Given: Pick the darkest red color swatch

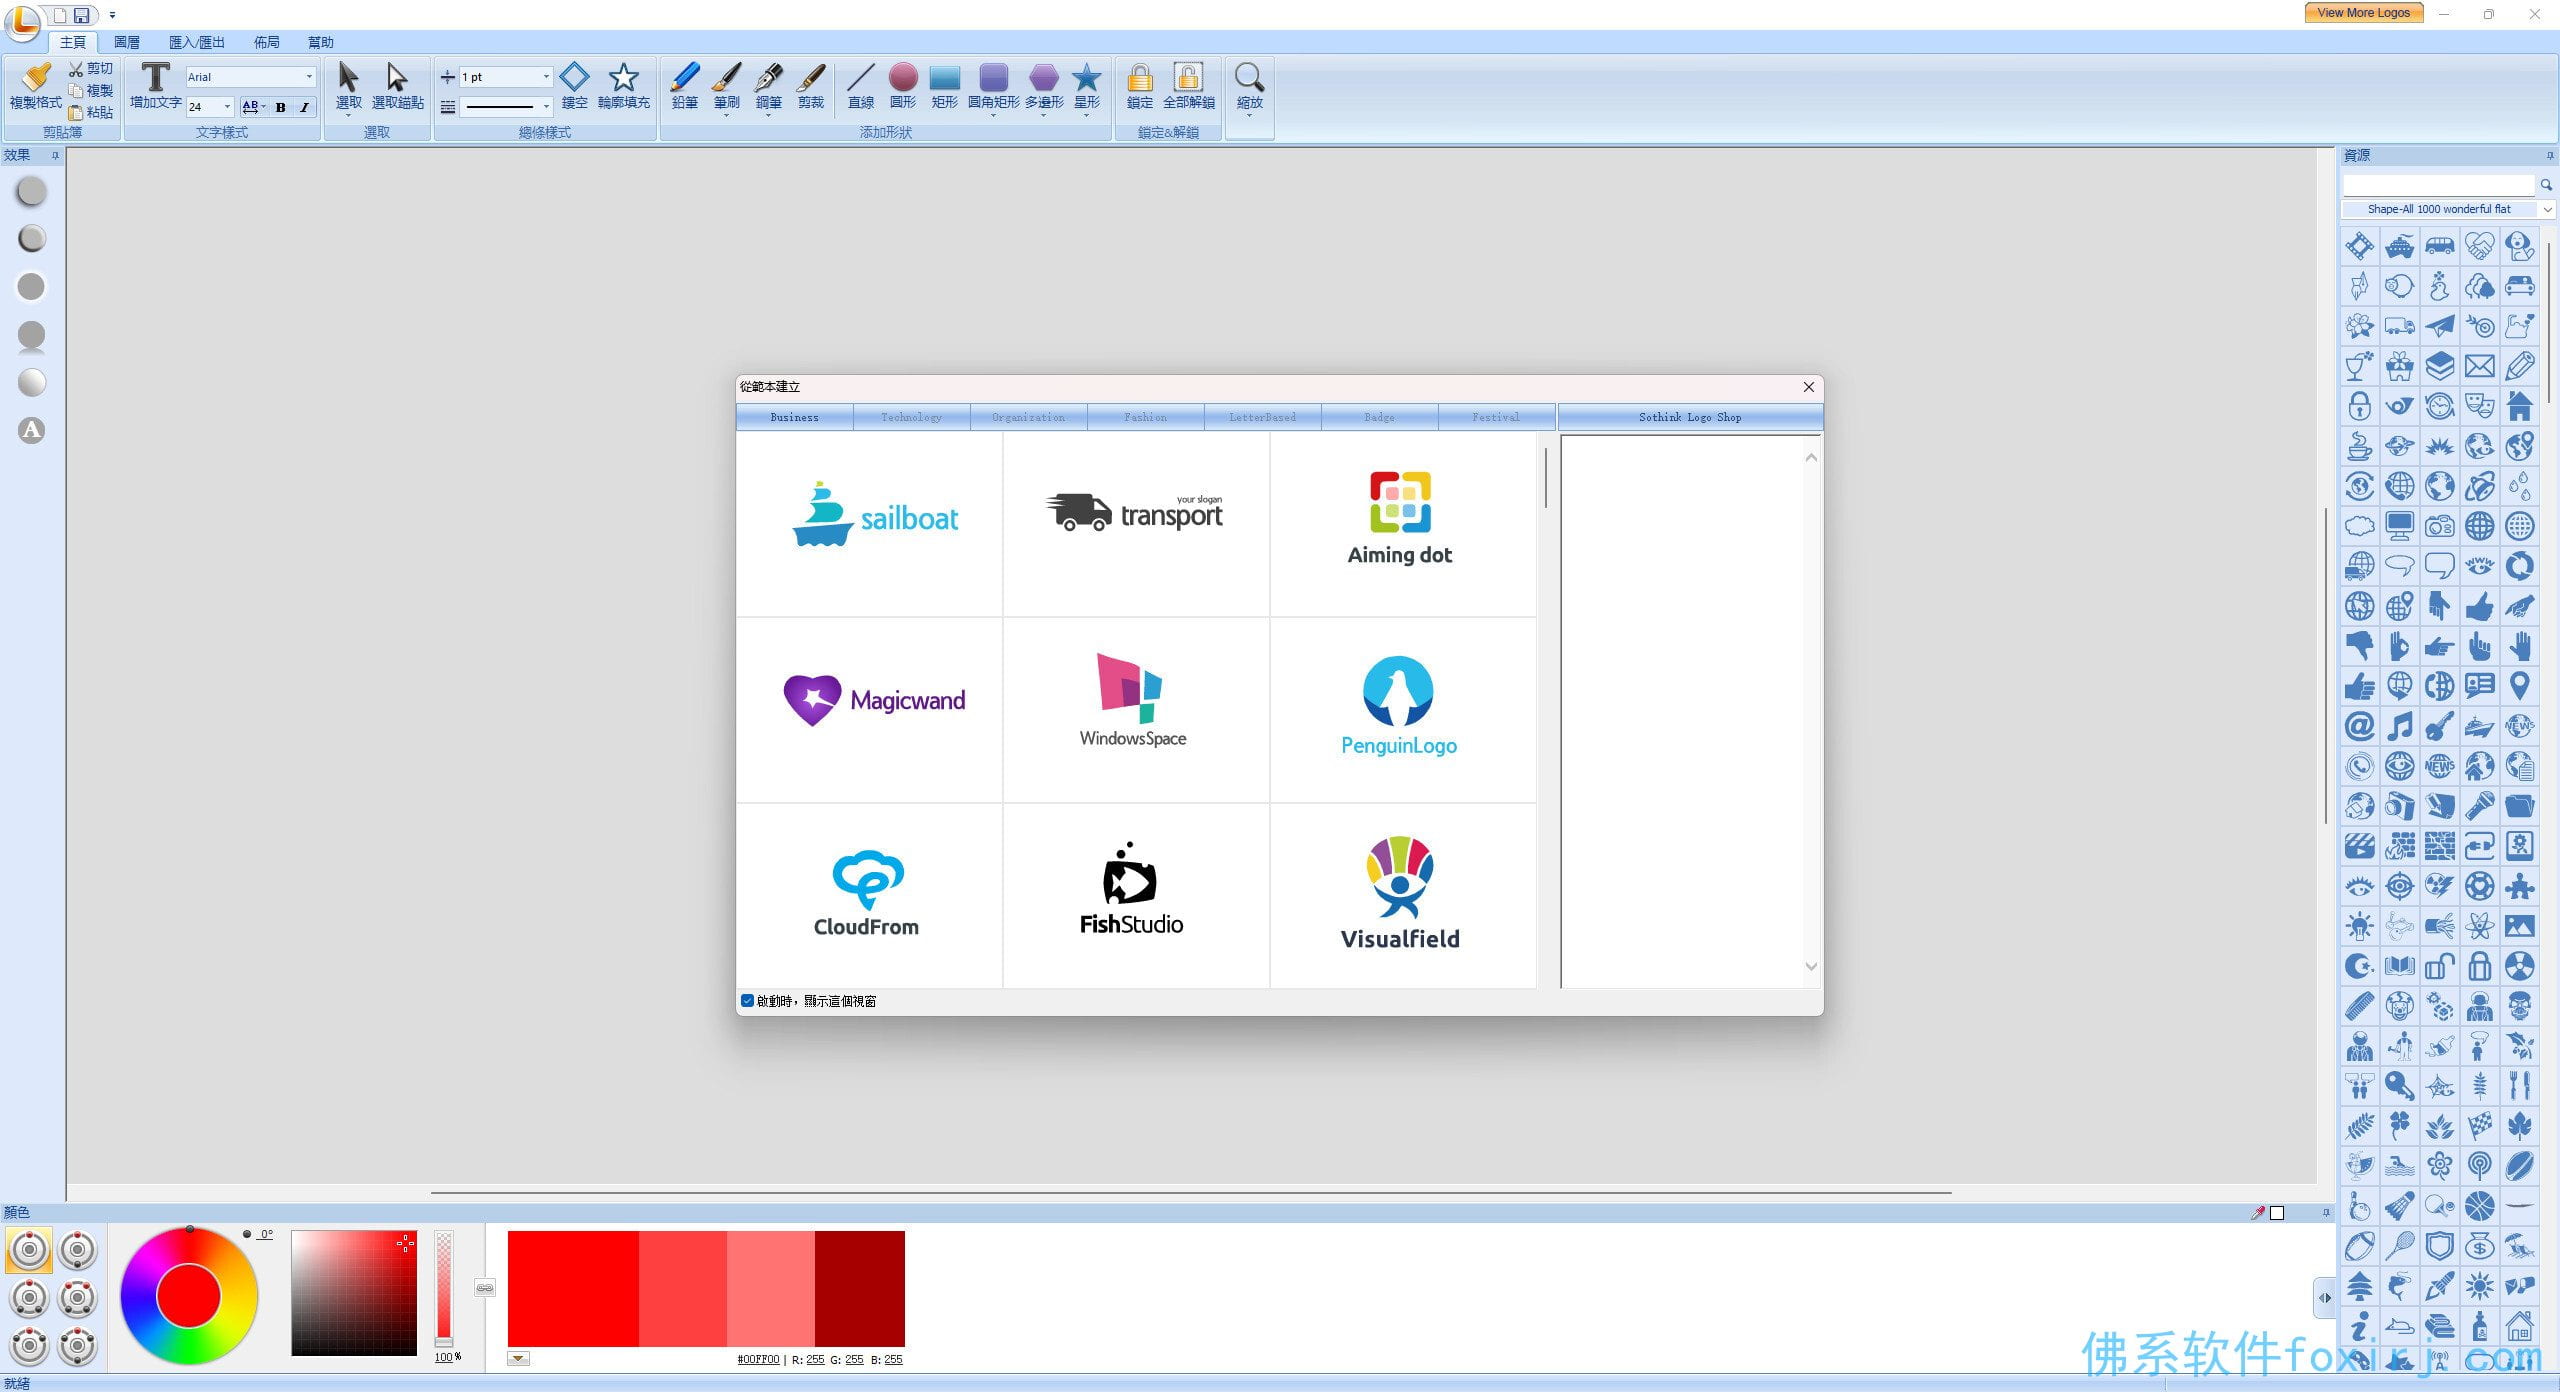Looking at the screenshot, I should pos(859,1288).
